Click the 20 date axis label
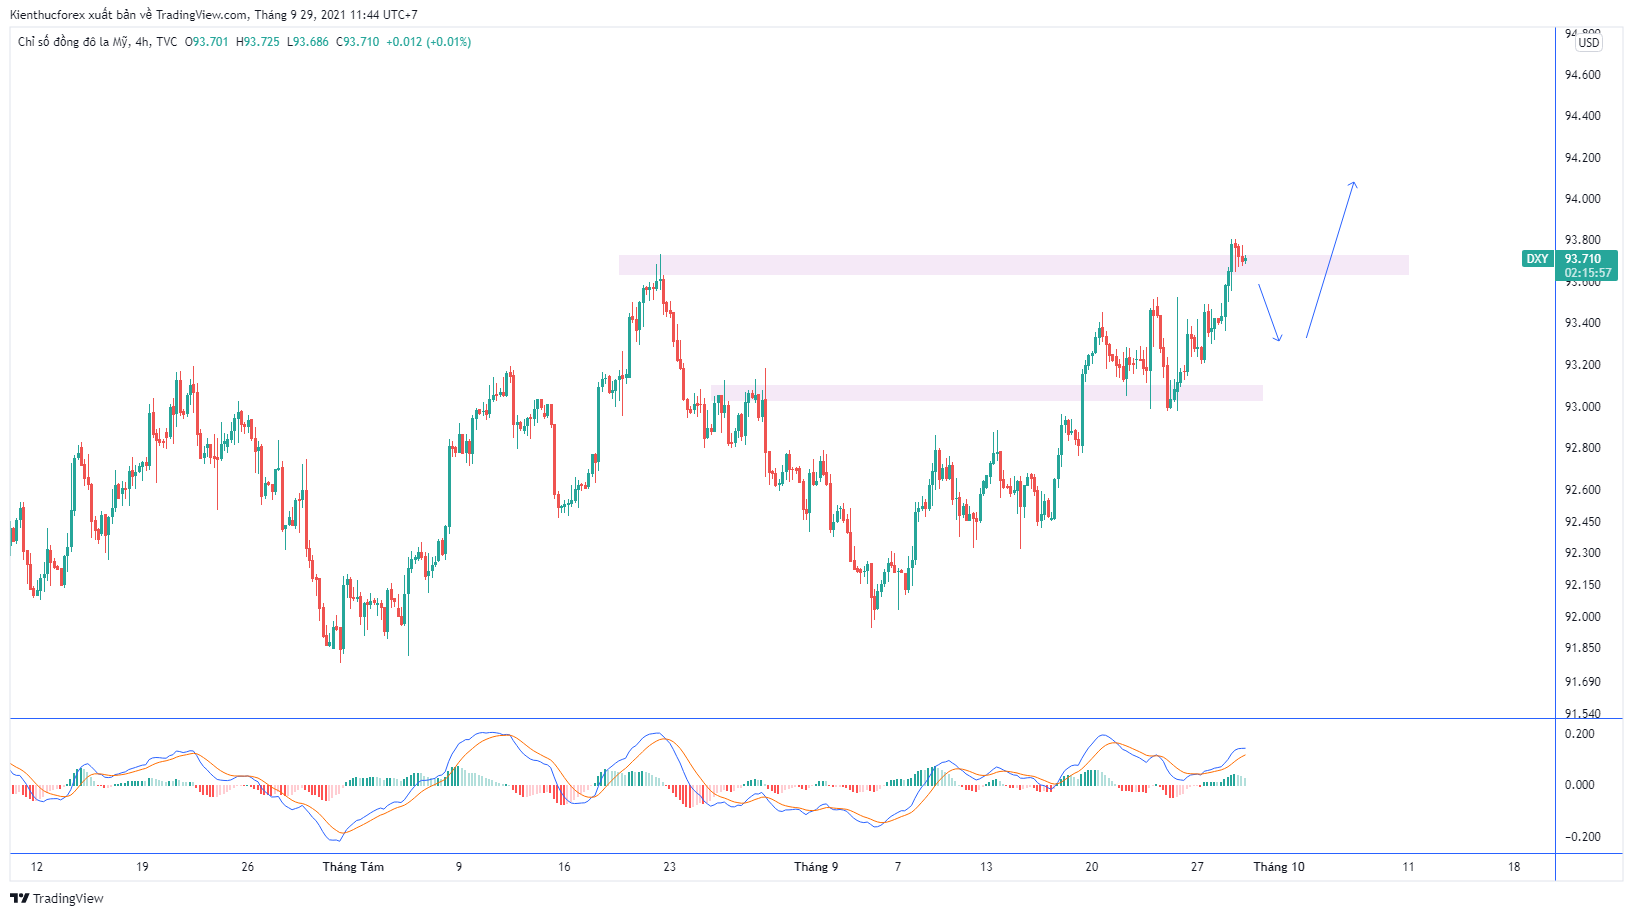This screenshot has width=1633, height=916. point(1092,867)
